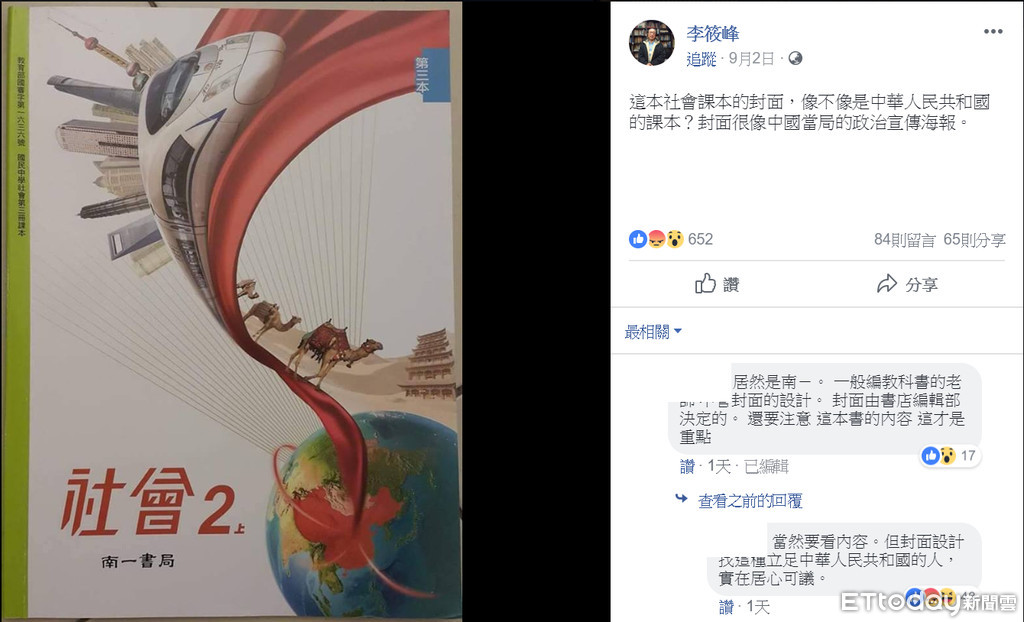This screenshot has width=1024, height=622.
Task: View the first comment's 17 reactions
Action: (x=949, y=455)
